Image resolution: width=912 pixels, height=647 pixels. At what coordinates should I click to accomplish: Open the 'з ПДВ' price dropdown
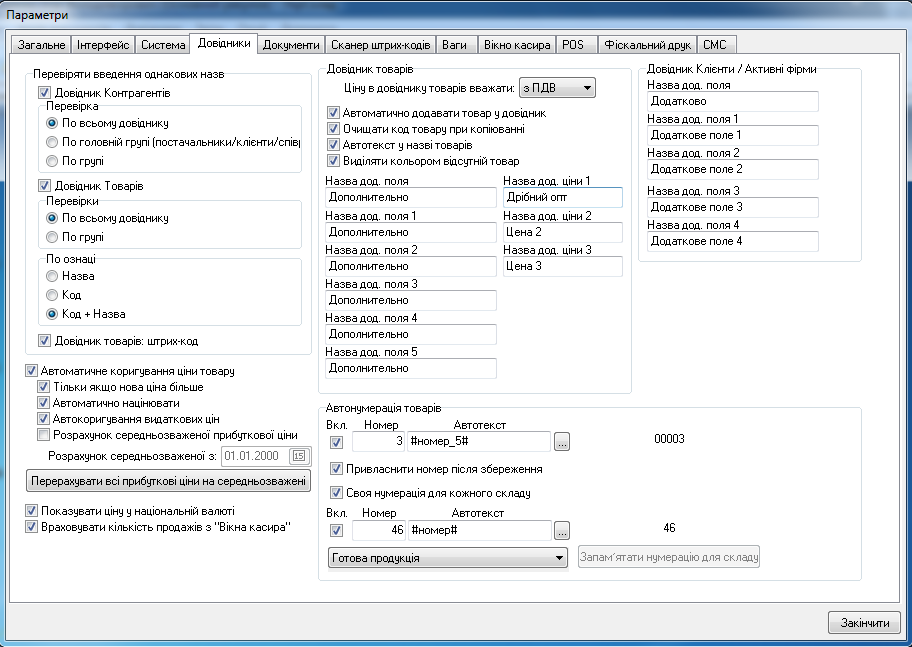557,88
